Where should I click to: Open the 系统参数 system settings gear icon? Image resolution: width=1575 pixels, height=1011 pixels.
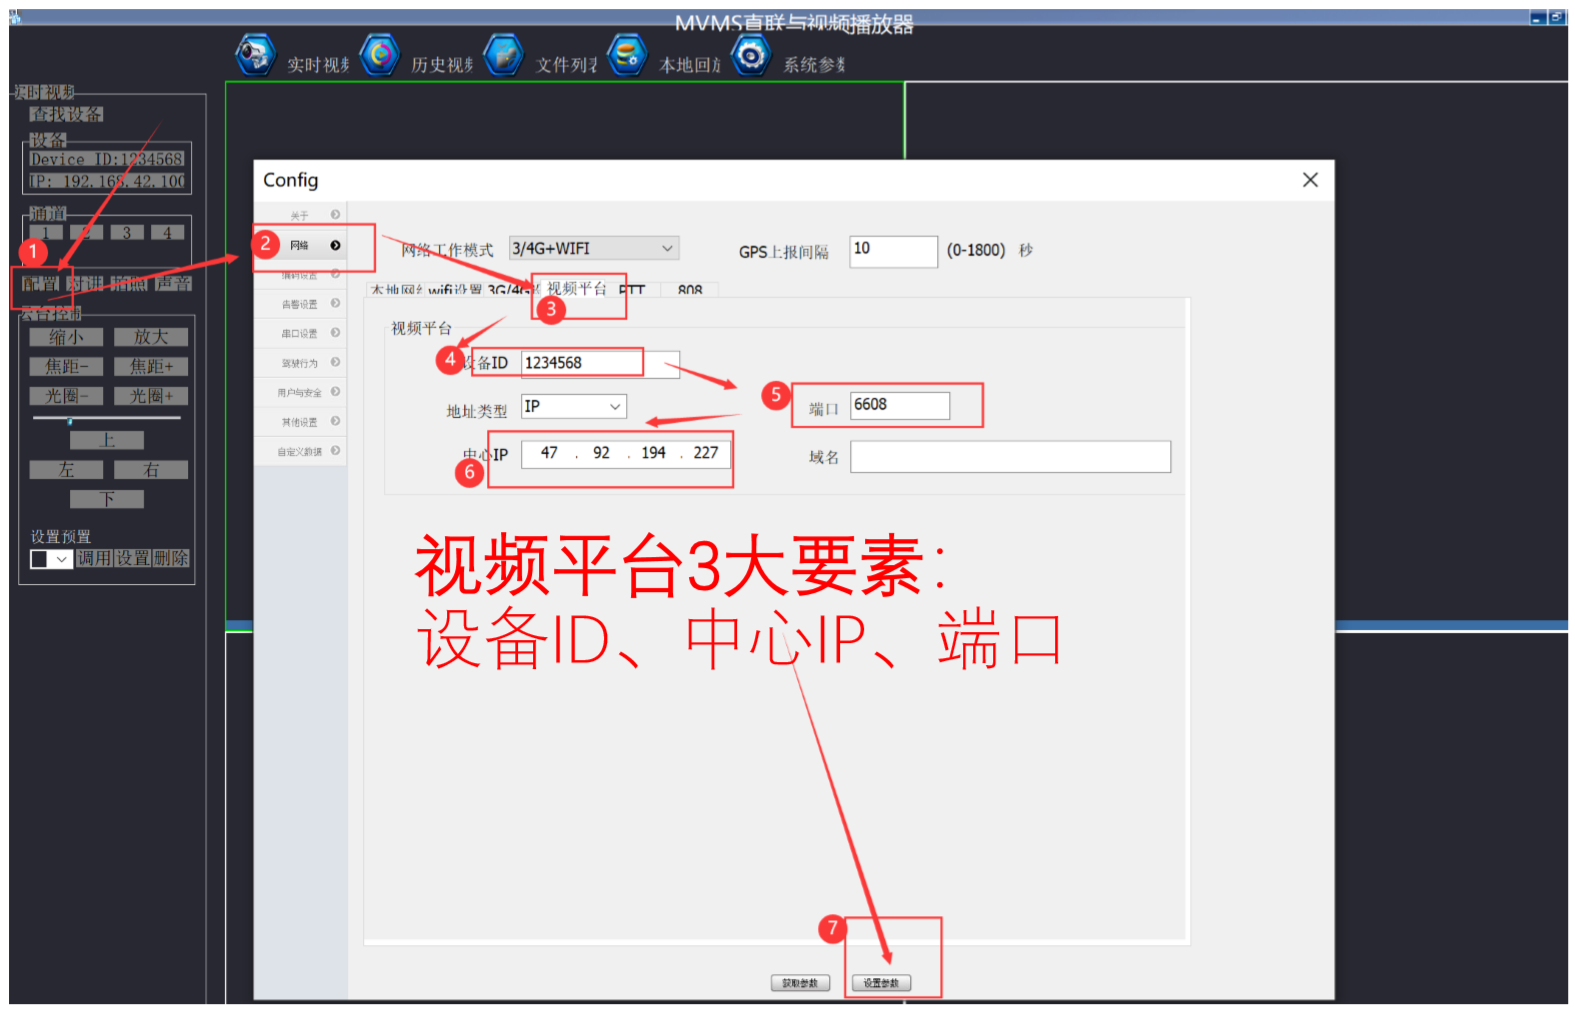(x=751, y=55)
